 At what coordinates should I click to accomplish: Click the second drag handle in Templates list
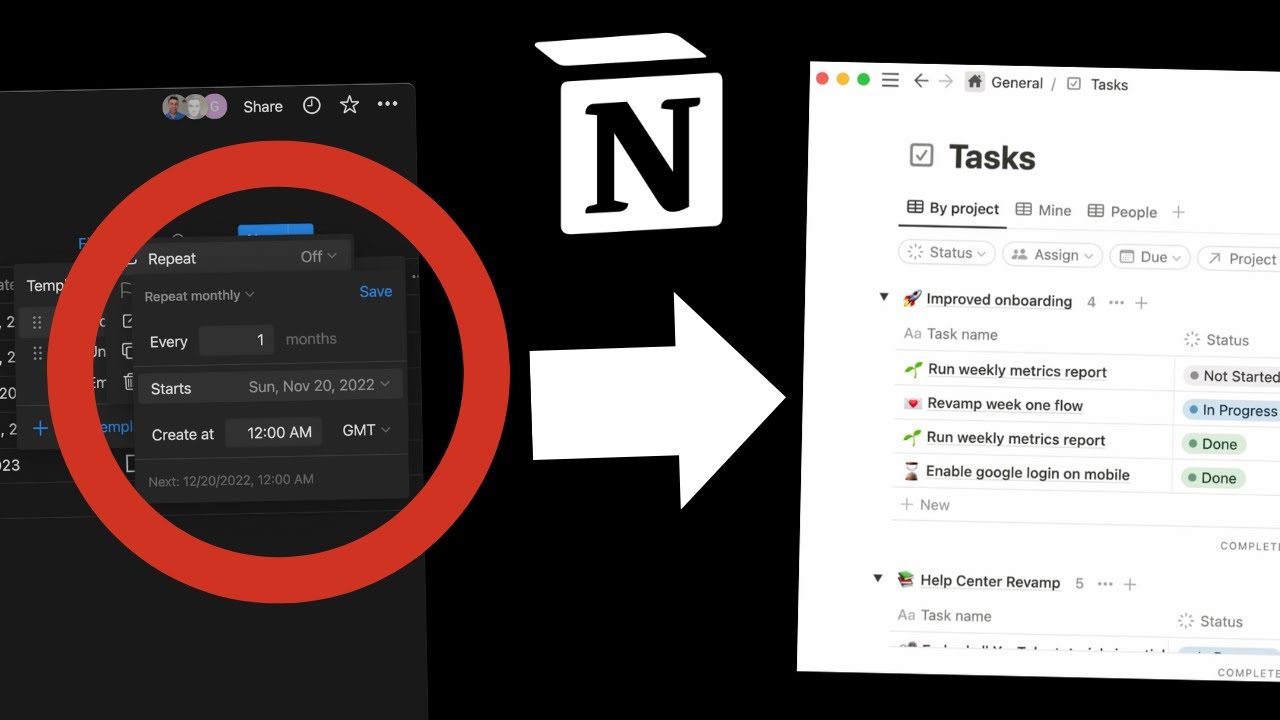[x=37, y=353]
